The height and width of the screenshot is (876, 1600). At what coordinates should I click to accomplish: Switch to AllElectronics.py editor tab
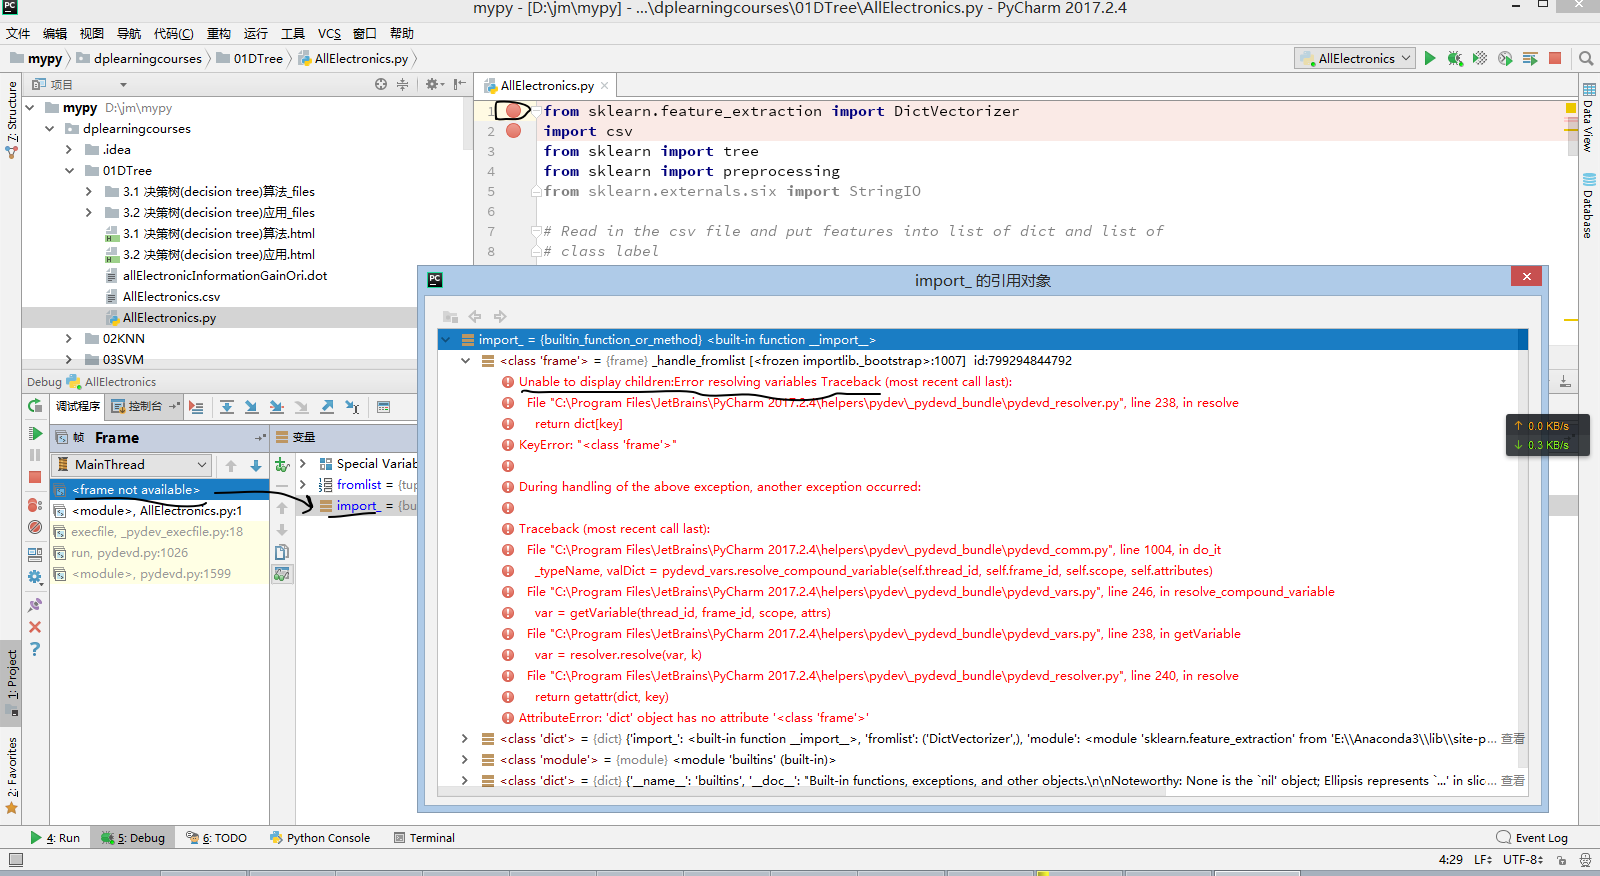click(546, 85)
